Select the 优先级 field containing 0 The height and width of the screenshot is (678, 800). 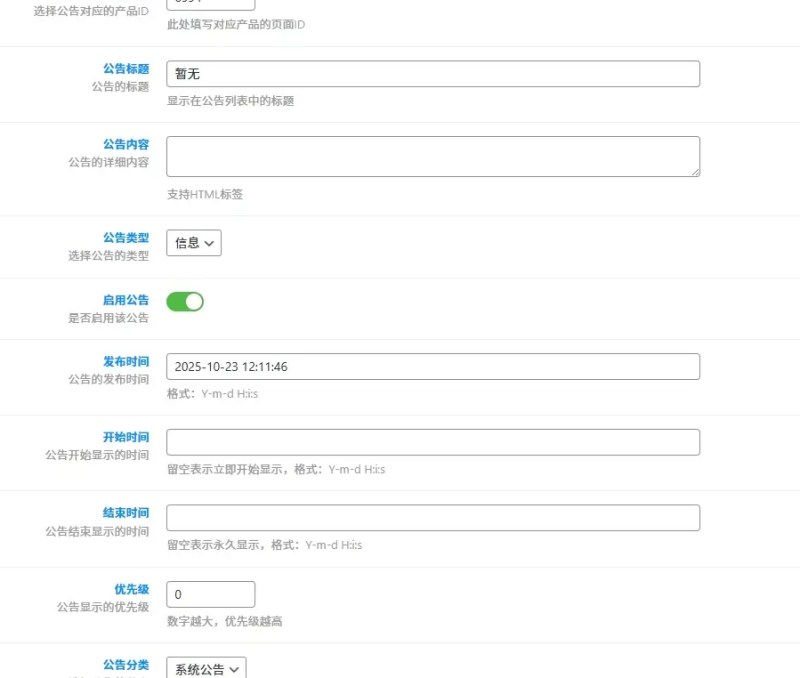coord(210,593)
